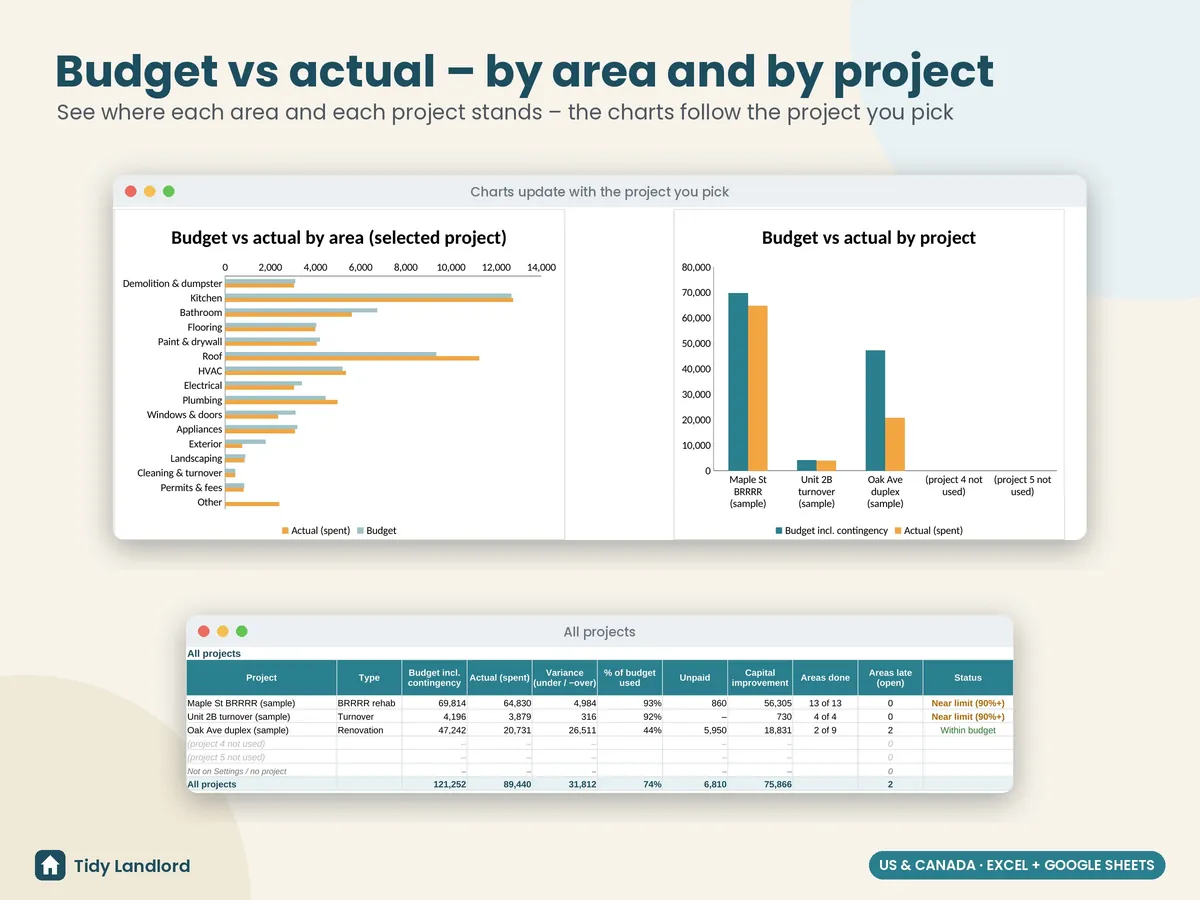Click the 'Unit 2B turnover (sample)' label under project chart
The image size is (1200, 900).
(817, 492)
